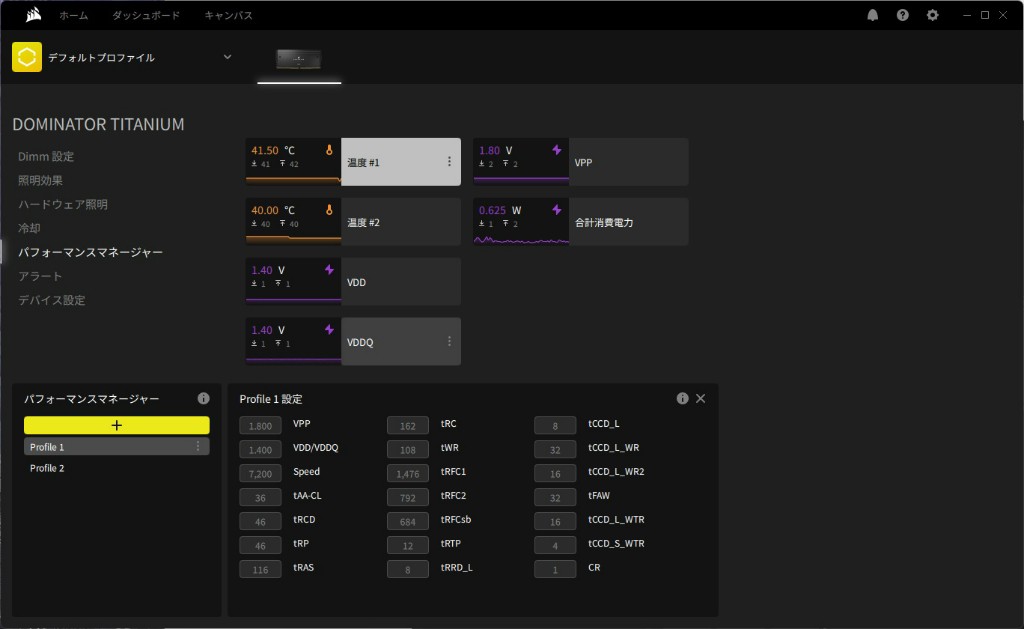The height and width of the screenshot is (629, 1024).
Task: Open the 冷却 sidebar section
Action: (x=29, y=228)
